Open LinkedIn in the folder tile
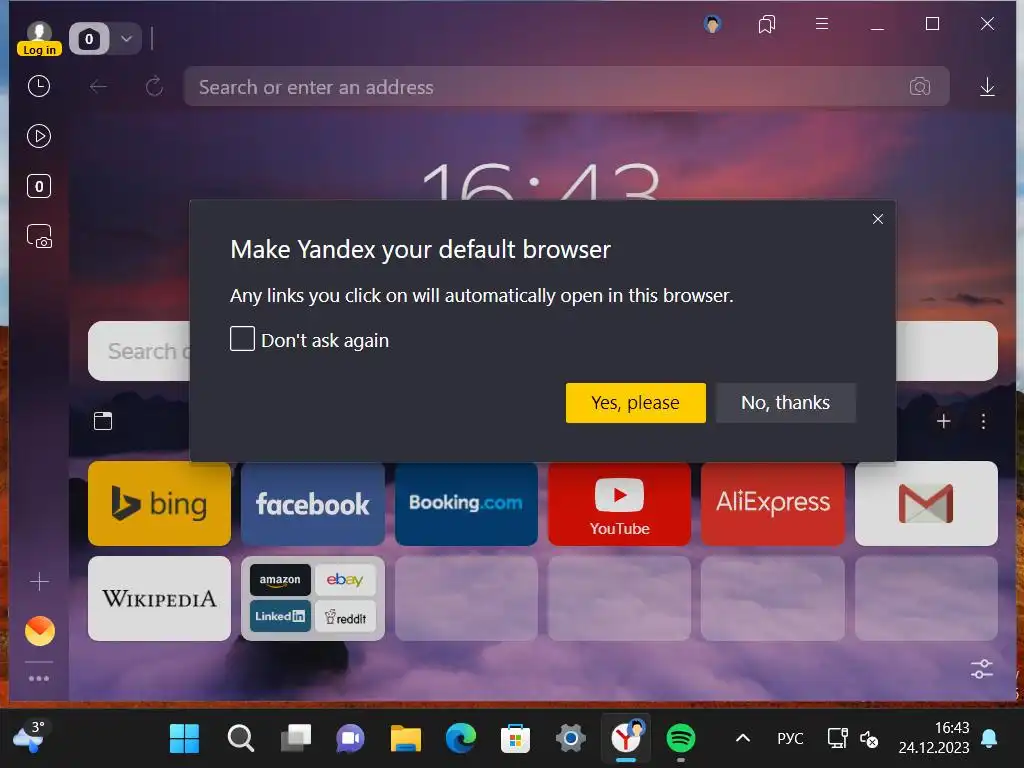 click(x=280, y=616)
